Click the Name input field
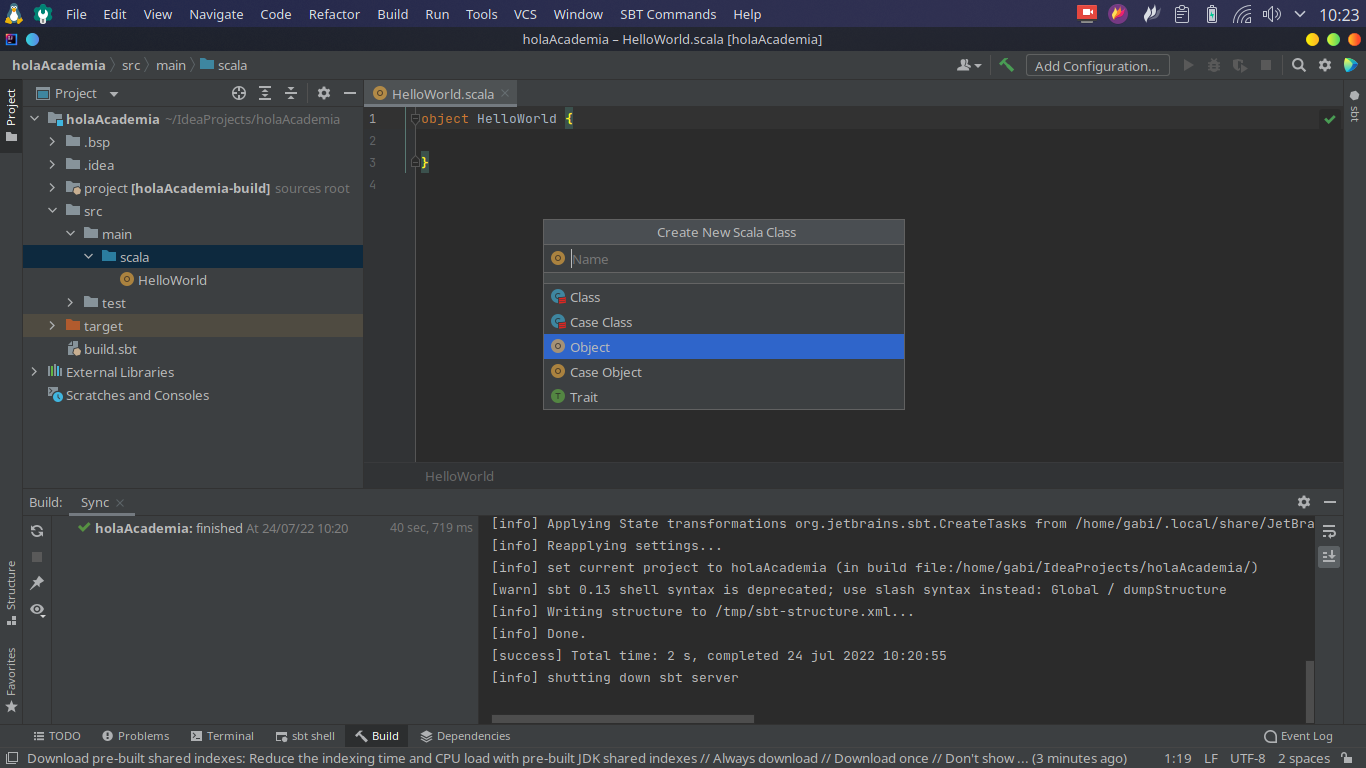The image size is (1366, 768). [724, 259]
